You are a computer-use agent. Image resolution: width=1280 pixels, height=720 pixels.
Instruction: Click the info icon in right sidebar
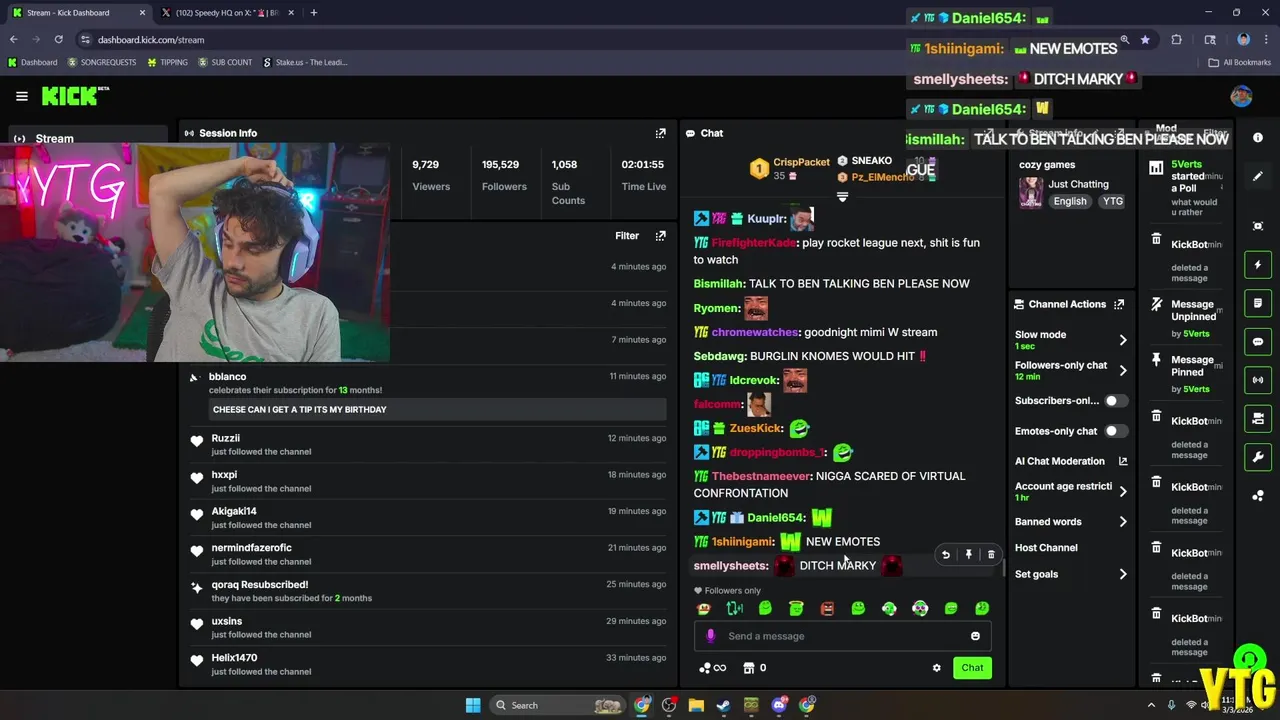[1258, 138]
